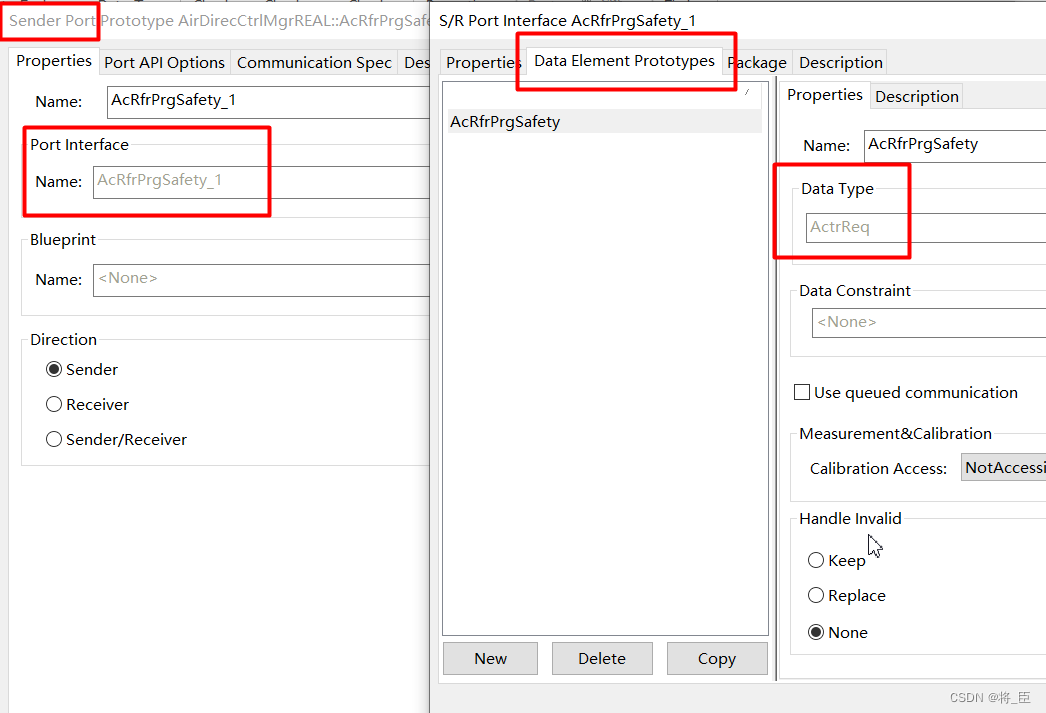Select the Receiver direction radio button
Image resolution: width=1046 pixels, height=713 pixels.
[54, 404]
